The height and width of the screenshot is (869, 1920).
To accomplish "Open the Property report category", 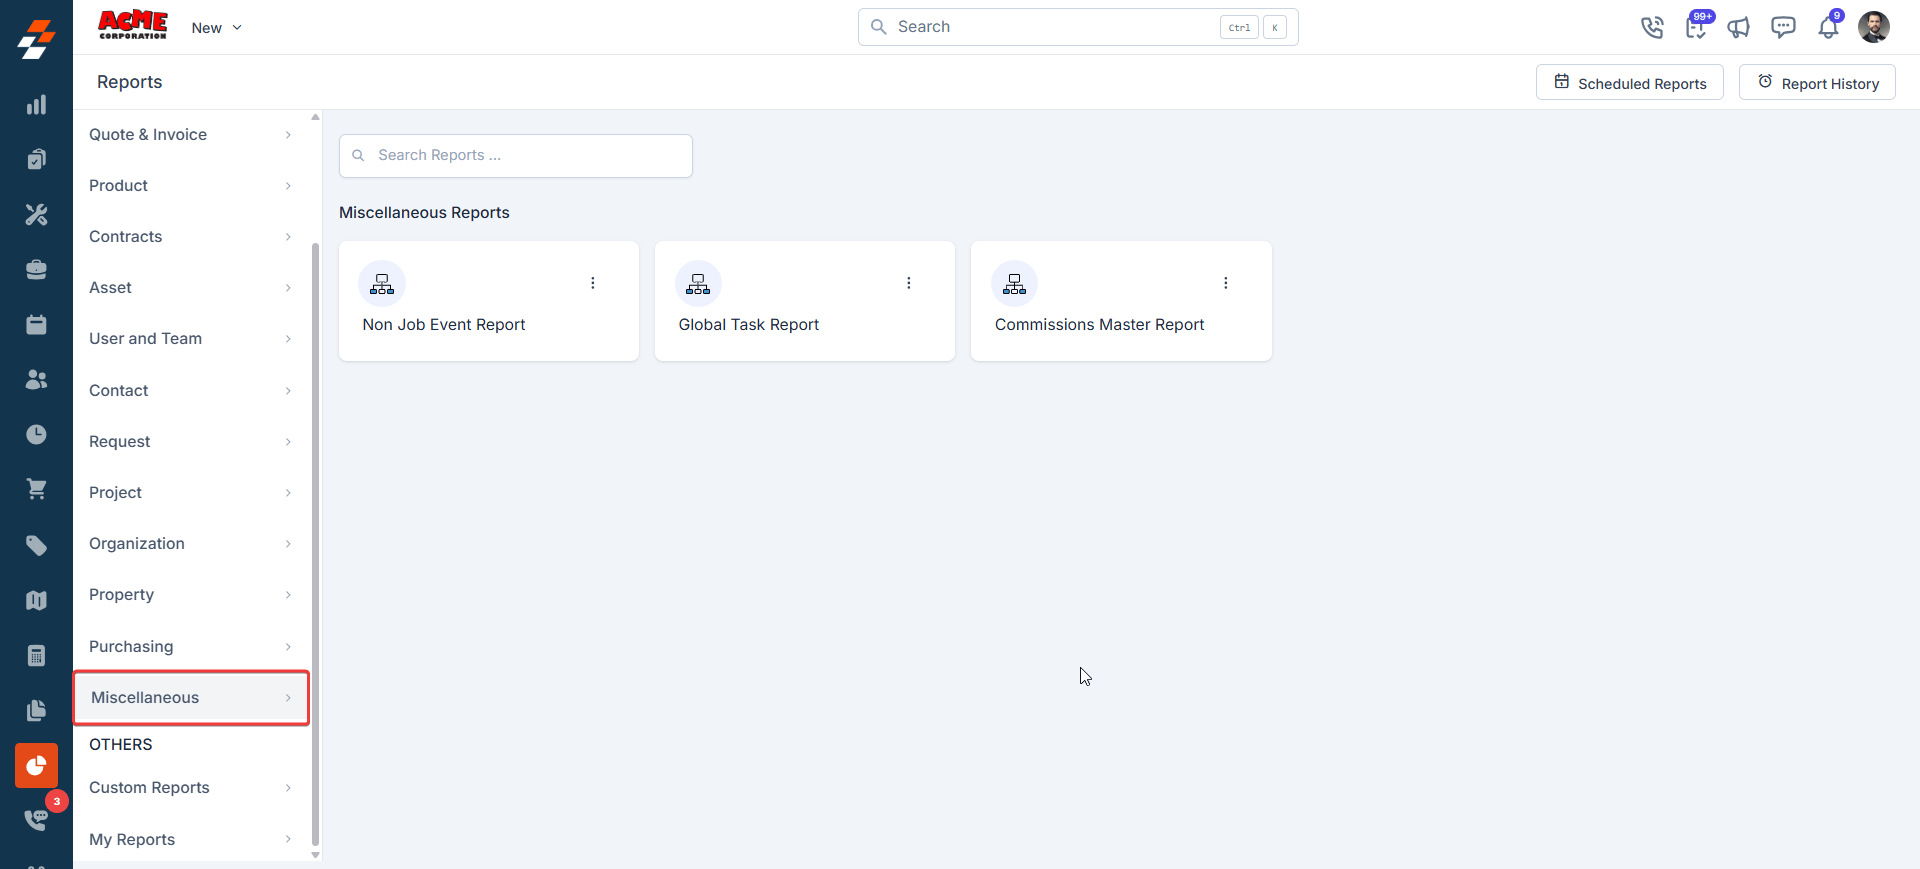I will 190,595.
